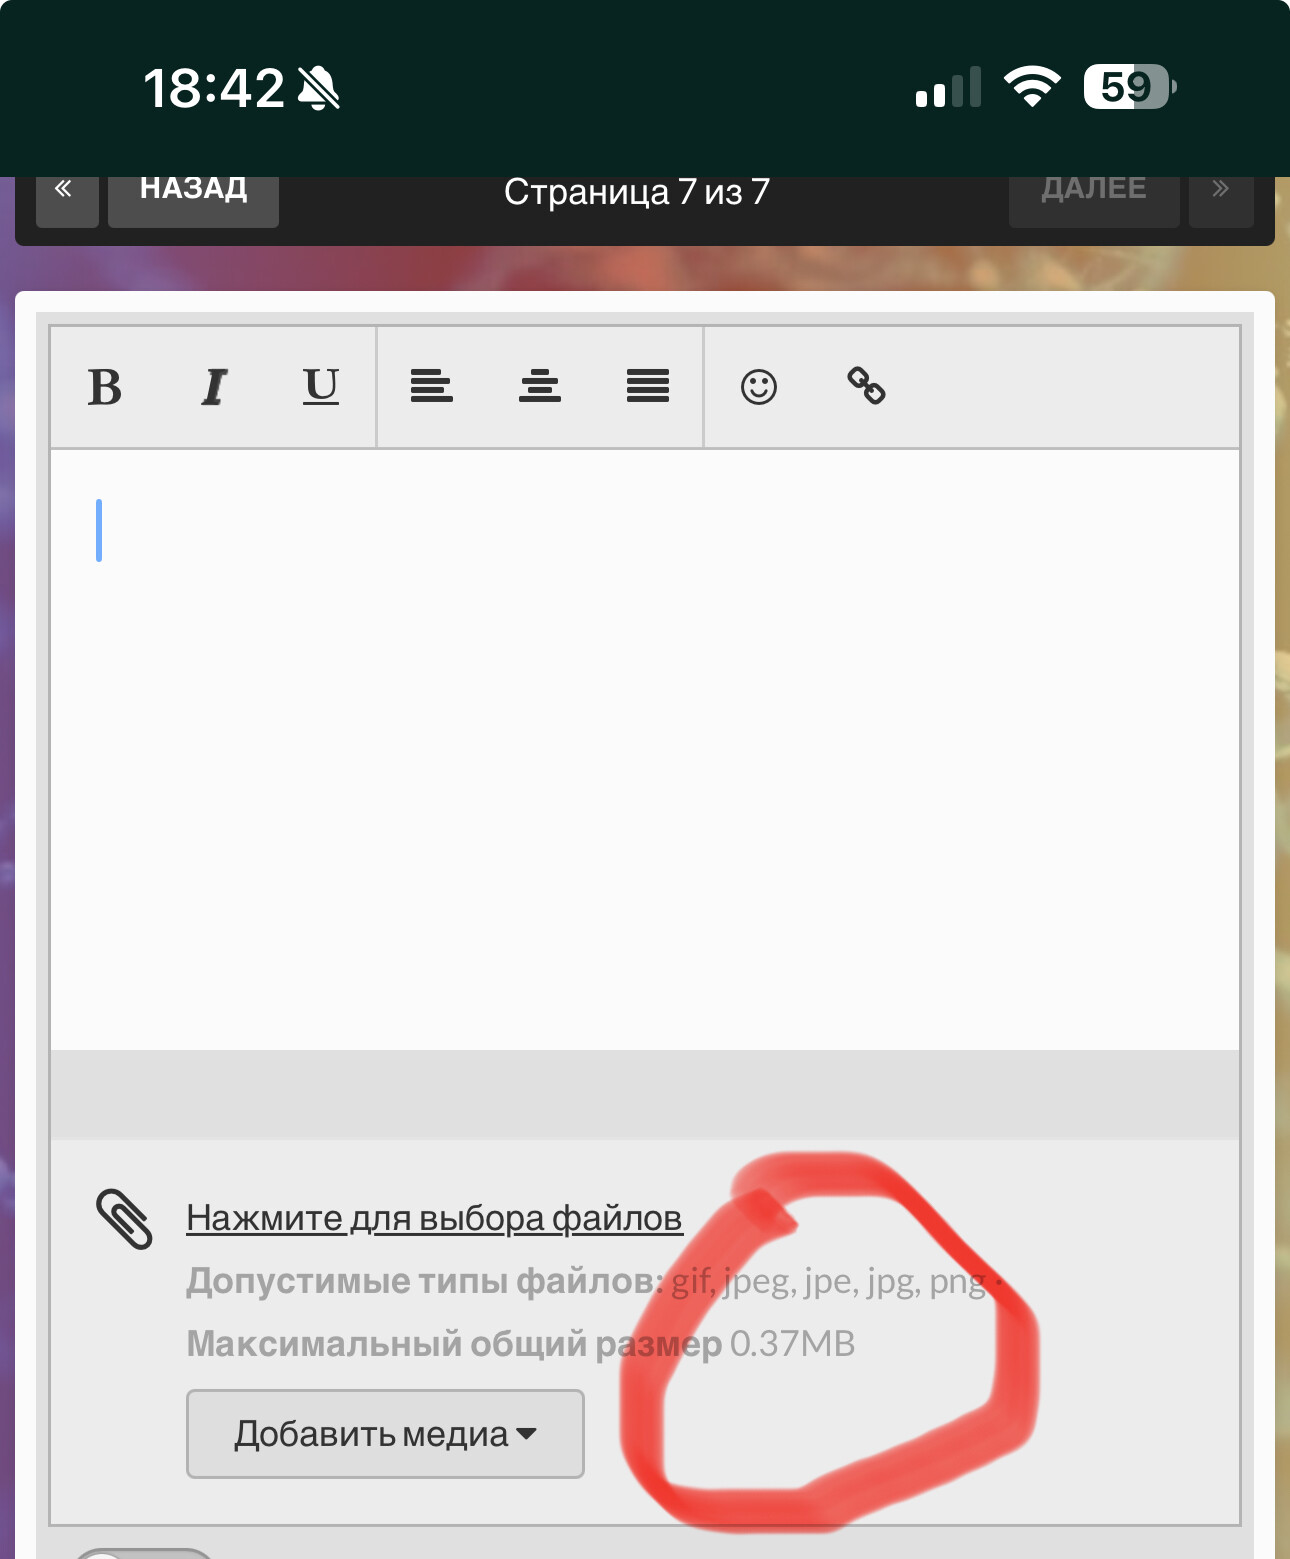This screenshot has width=1290, height=1559.
Task: Jump to last page with » arrow
Action: [x=1220, y=196]
